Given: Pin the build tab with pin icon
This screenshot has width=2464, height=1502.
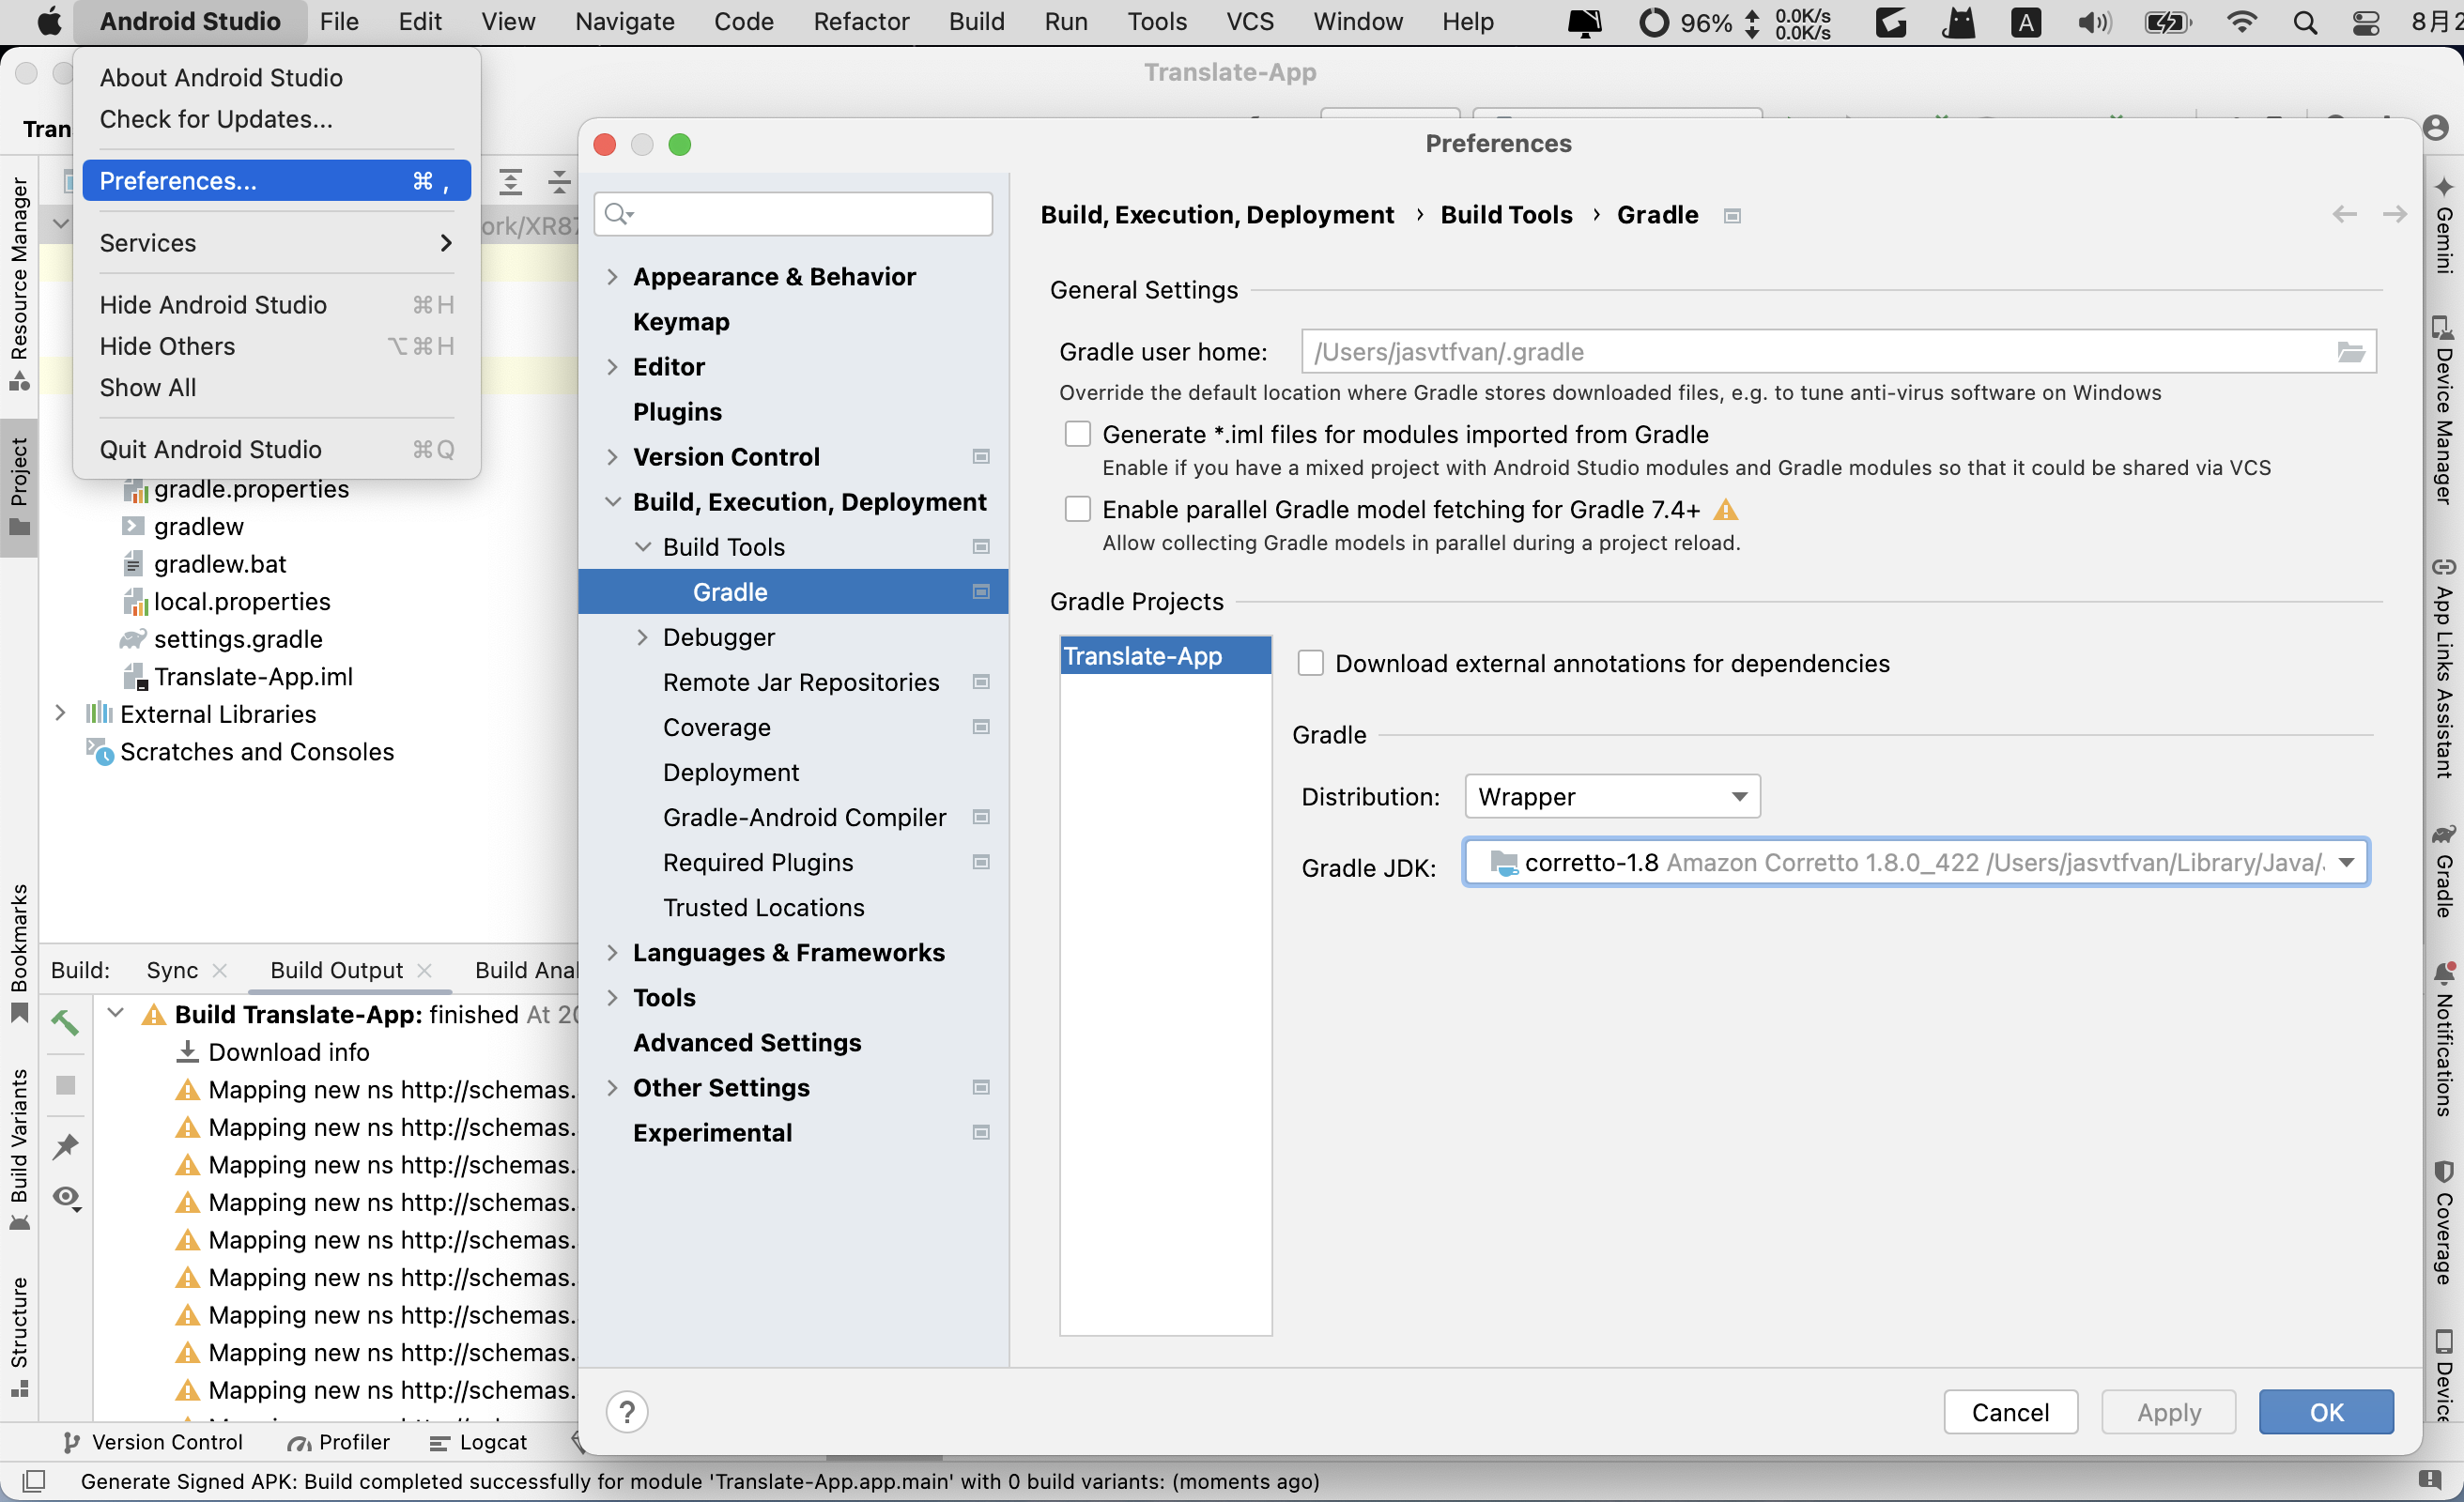Looking at the screenshot, I should click(65, 1145).
